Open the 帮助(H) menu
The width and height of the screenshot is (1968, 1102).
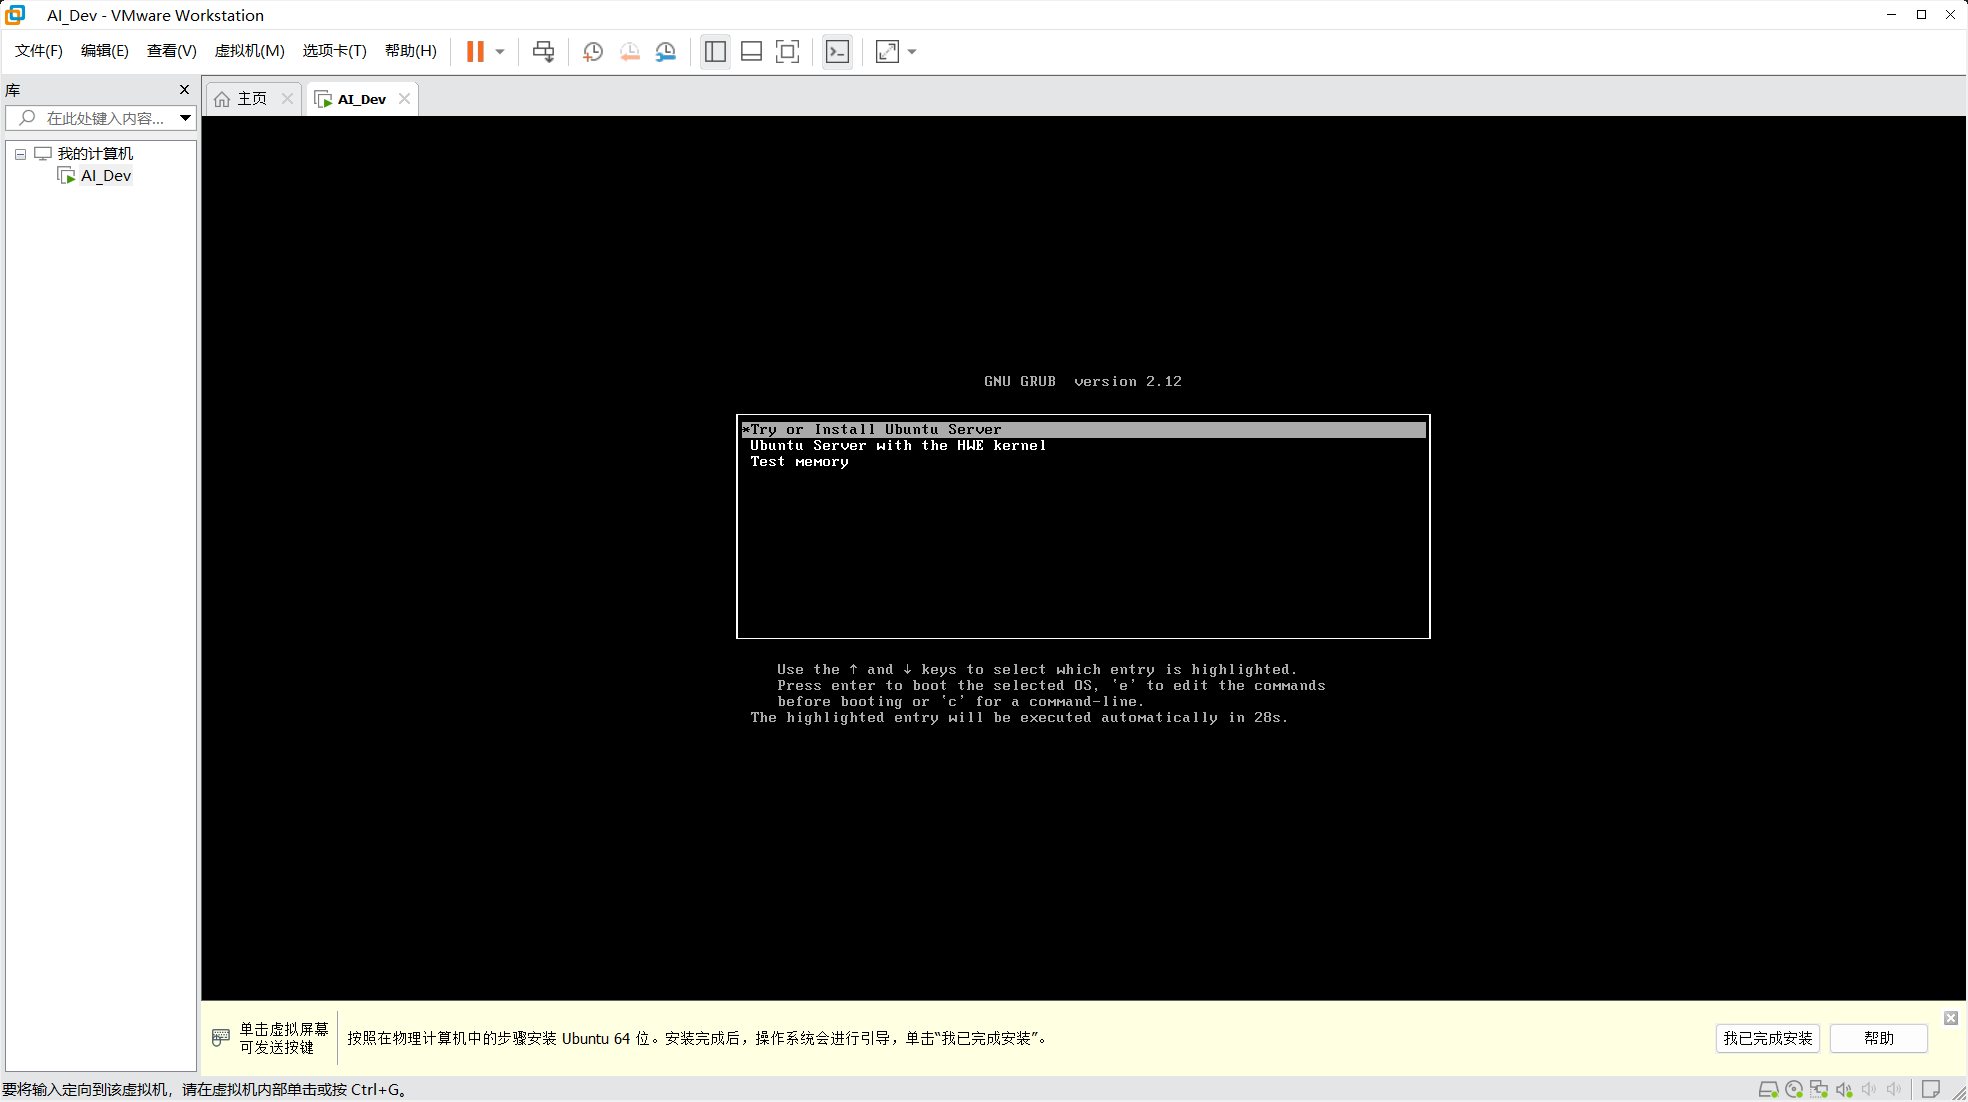coord(410,51)
